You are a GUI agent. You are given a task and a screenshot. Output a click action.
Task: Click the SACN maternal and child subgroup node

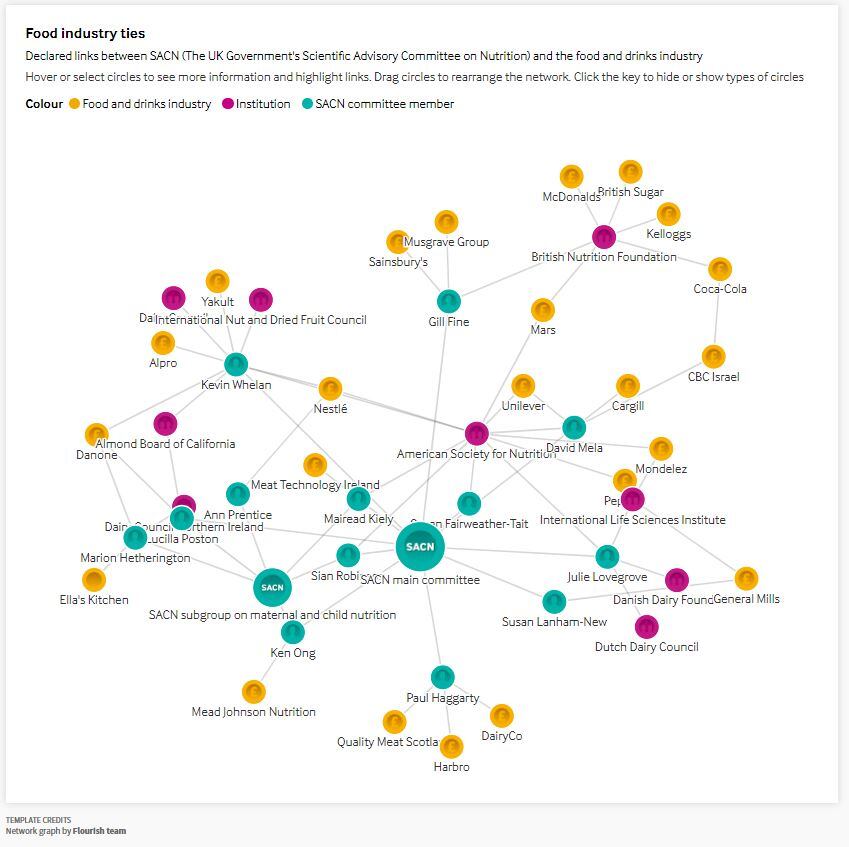(272, 587)
